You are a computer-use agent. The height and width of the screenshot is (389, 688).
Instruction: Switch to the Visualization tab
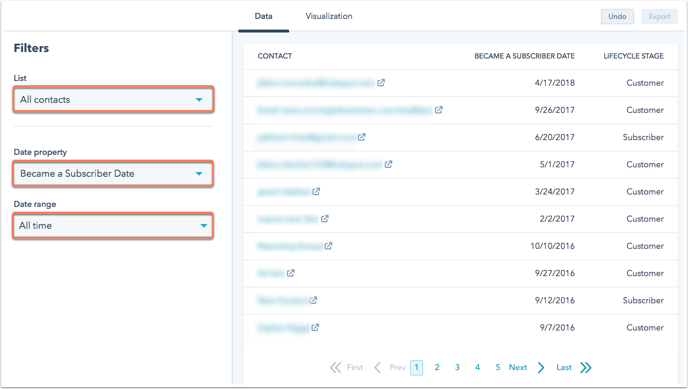(x=329, y=16)
